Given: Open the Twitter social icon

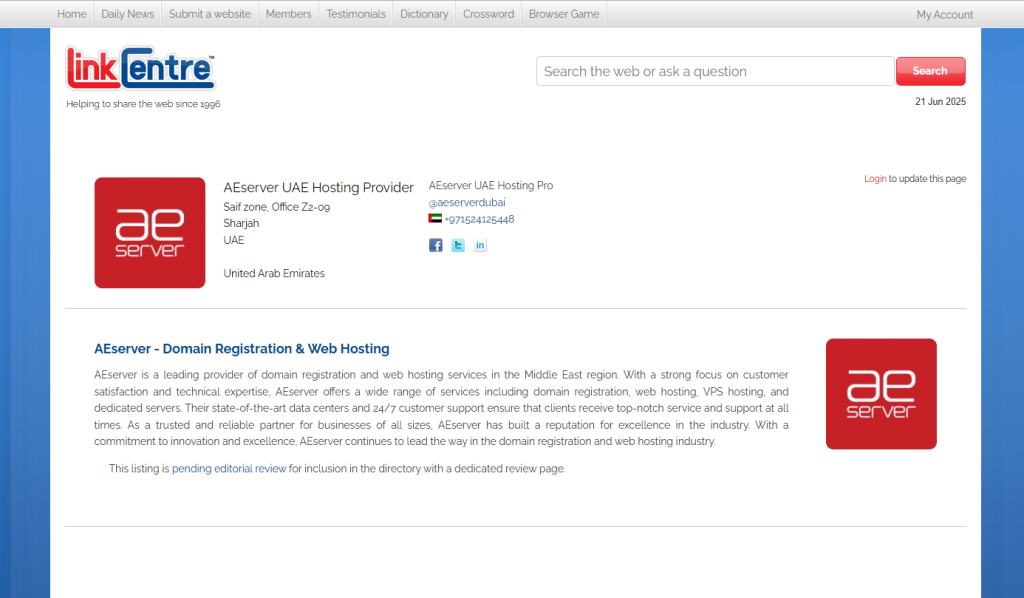Looking at the screenshot, I should click(x=458, y=245).
